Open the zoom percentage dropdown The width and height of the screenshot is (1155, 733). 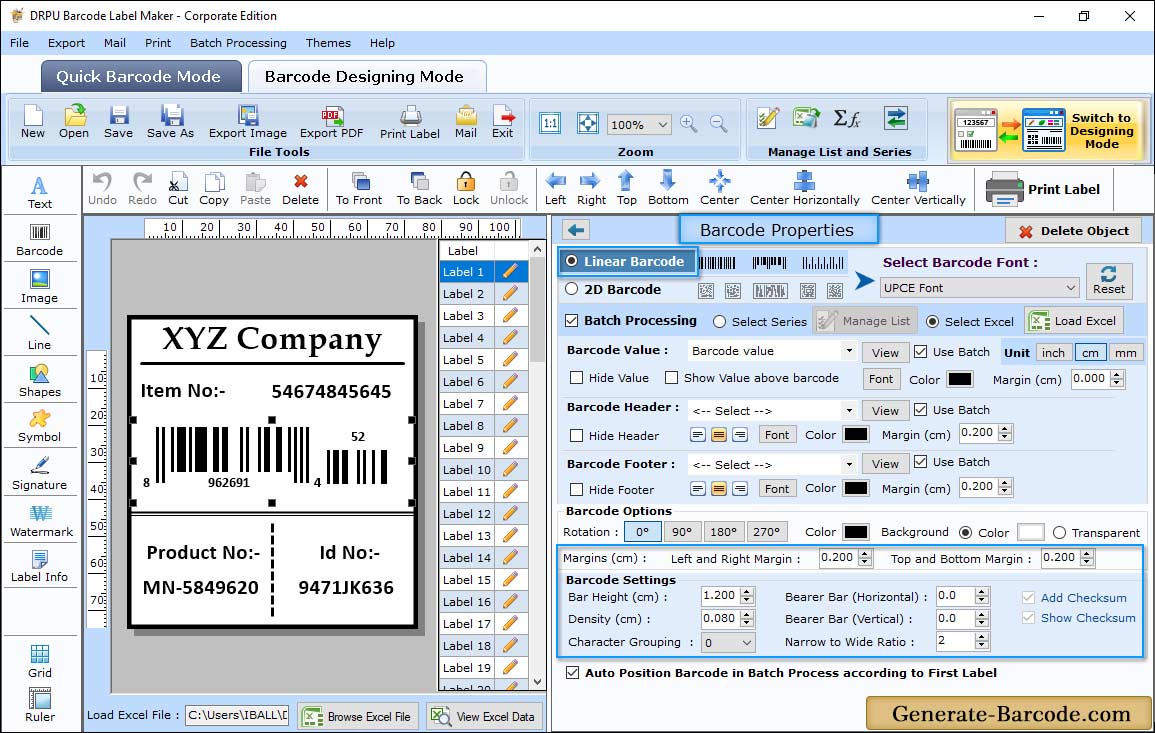pyautogui.click(x=639, y=124)
